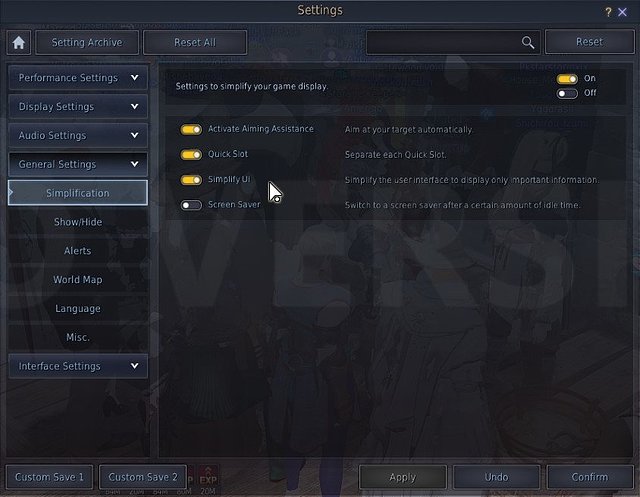This screenshot has width=640, height=497.
Task: Open the Show/Hide submenu item
Action: [78, 222]
